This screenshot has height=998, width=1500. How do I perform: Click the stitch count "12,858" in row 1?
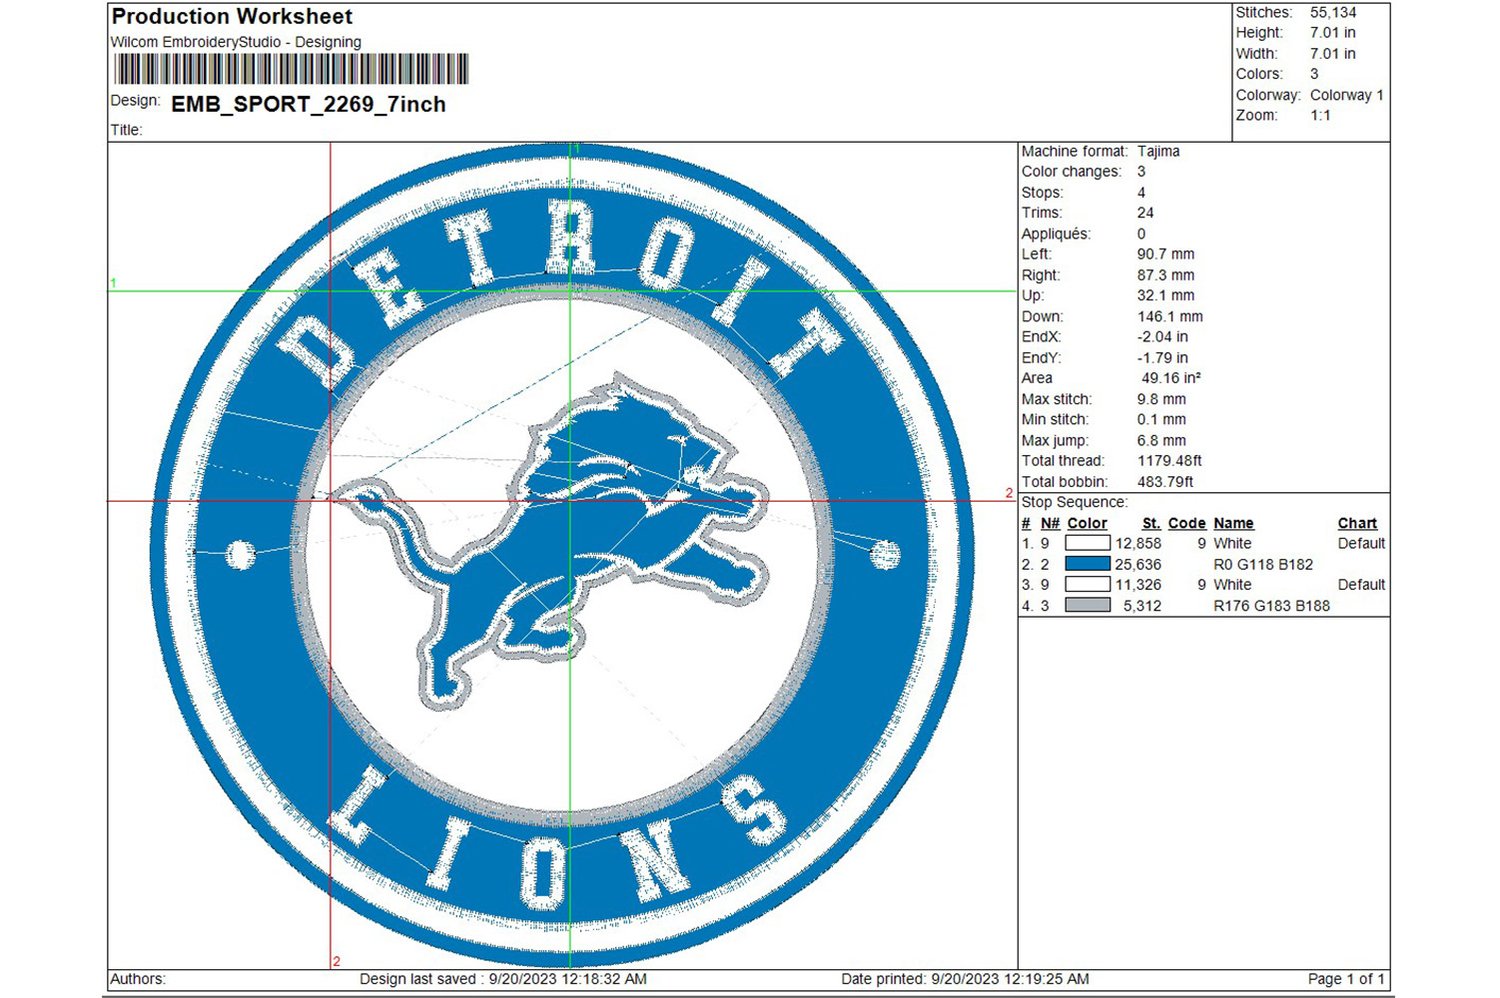tap(1138, 543)
